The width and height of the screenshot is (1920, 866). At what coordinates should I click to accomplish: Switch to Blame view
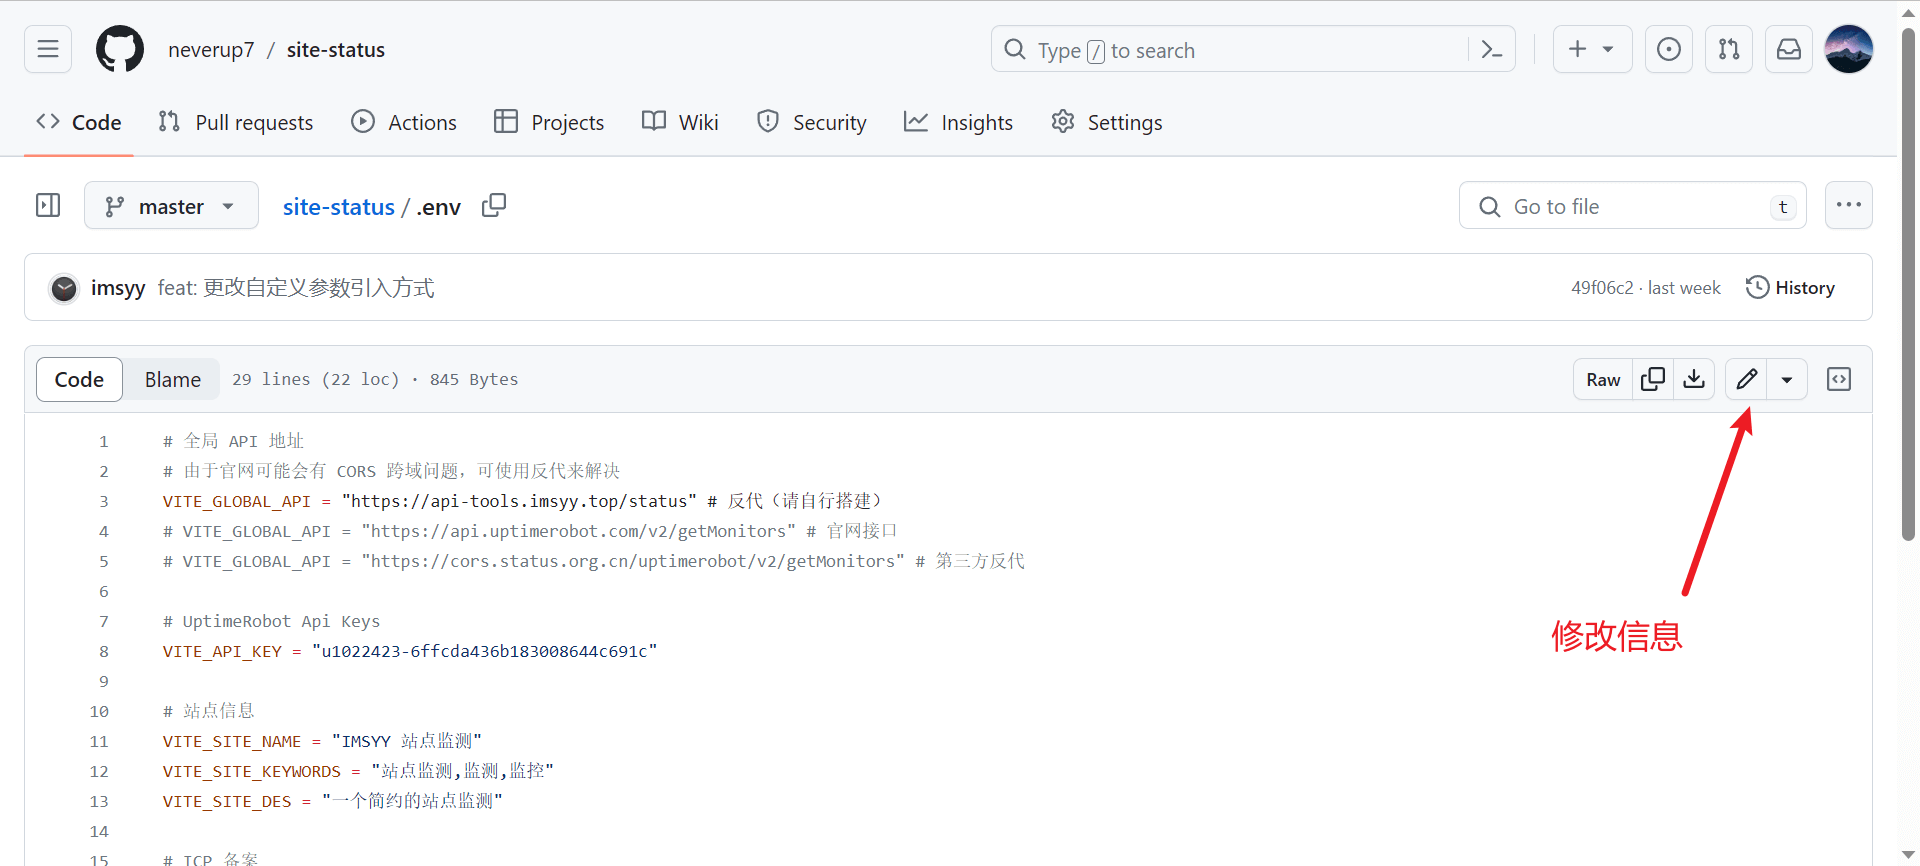point(172,380)
